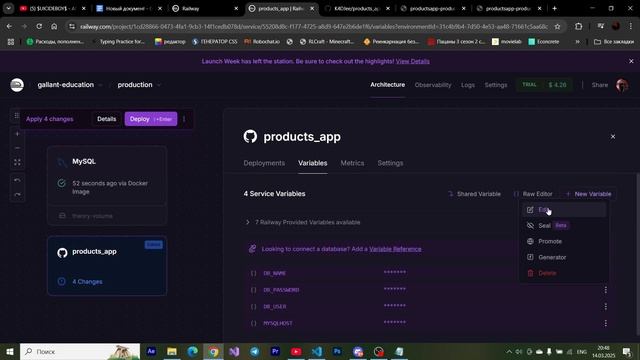Choose Edit from the context menu
The width and height of the screenshot is (640, 360).
(564, 210)
